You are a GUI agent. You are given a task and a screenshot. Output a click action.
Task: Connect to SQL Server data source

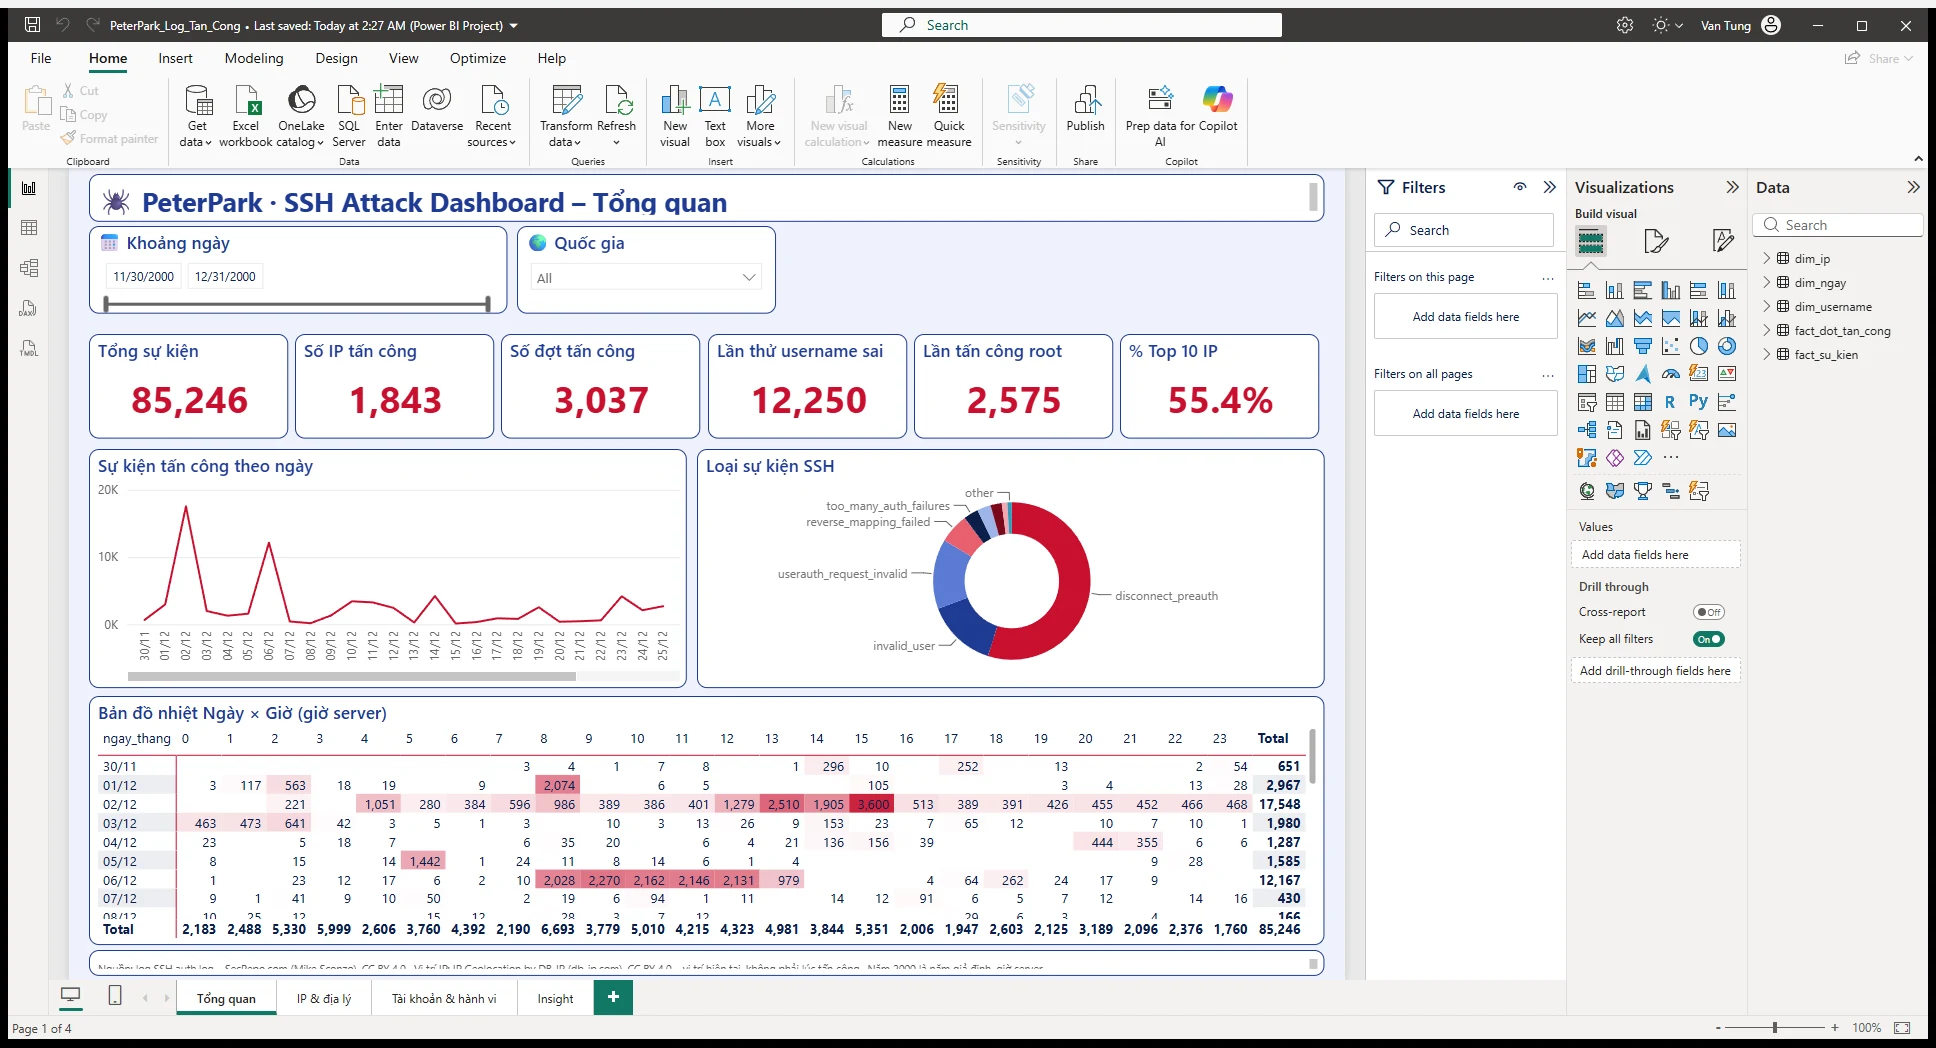pos(349,116)
